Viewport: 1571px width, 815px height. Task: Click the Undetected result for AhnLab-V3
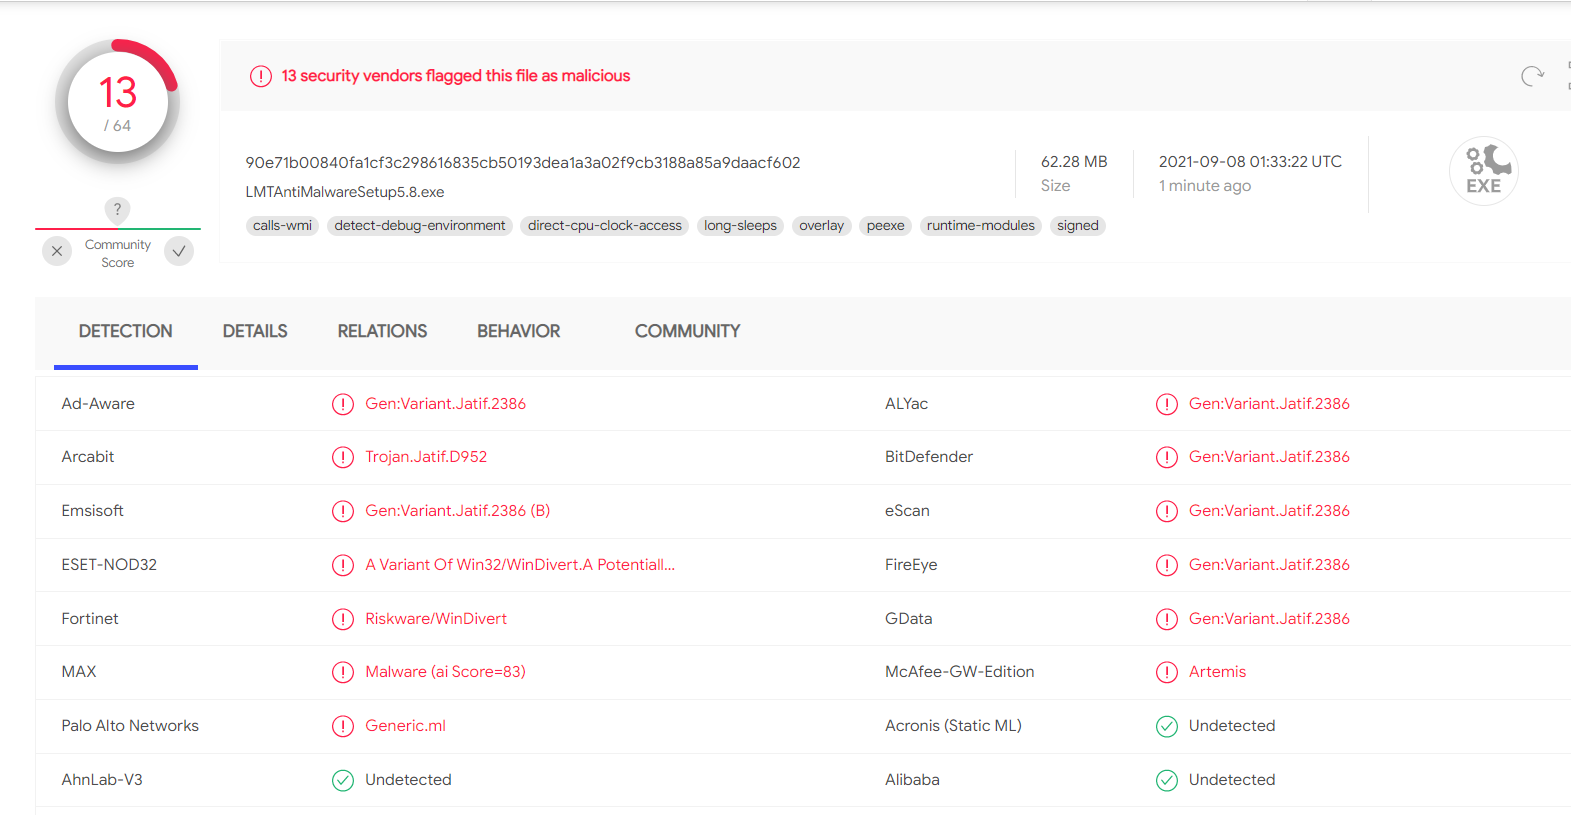408,780
